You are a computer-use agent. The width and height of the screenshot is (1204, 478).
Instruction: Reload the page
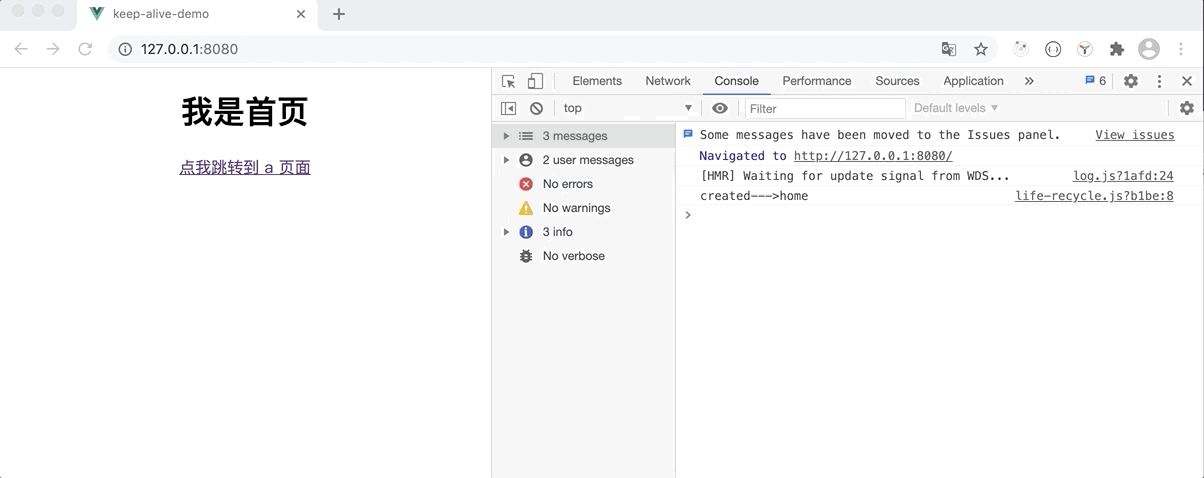click(x=85, y=49)
